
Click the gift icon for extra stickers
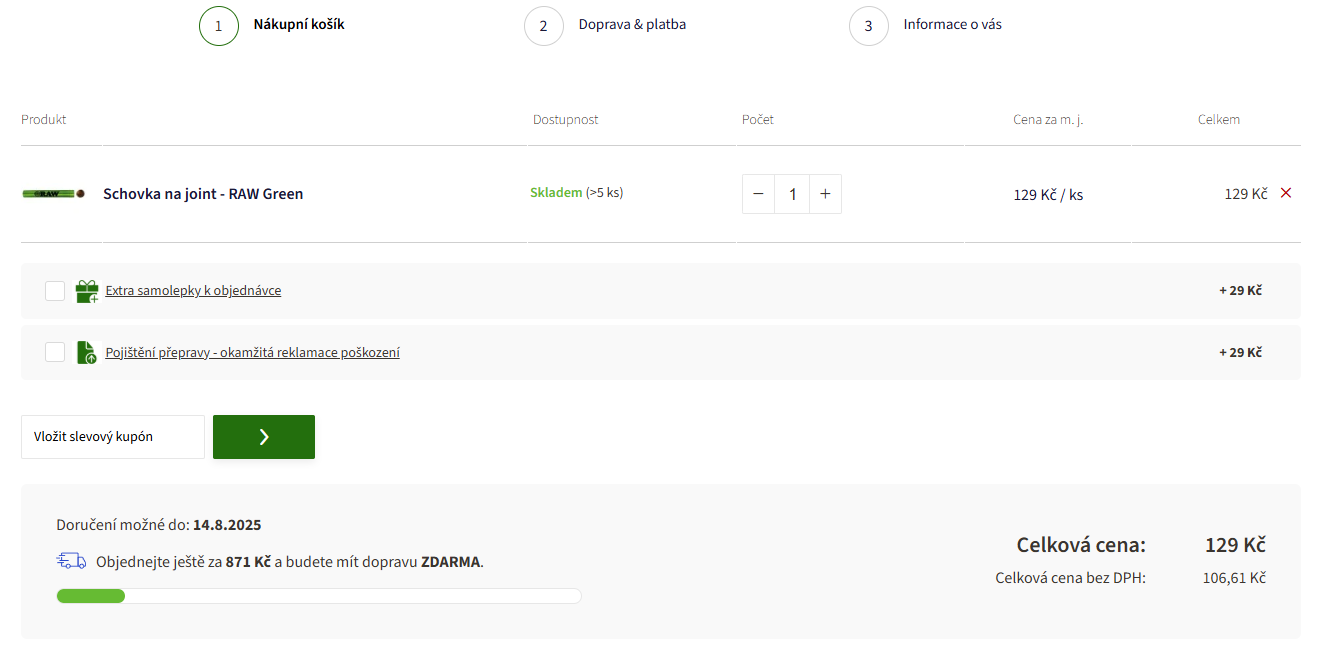[x=87, y=291]
